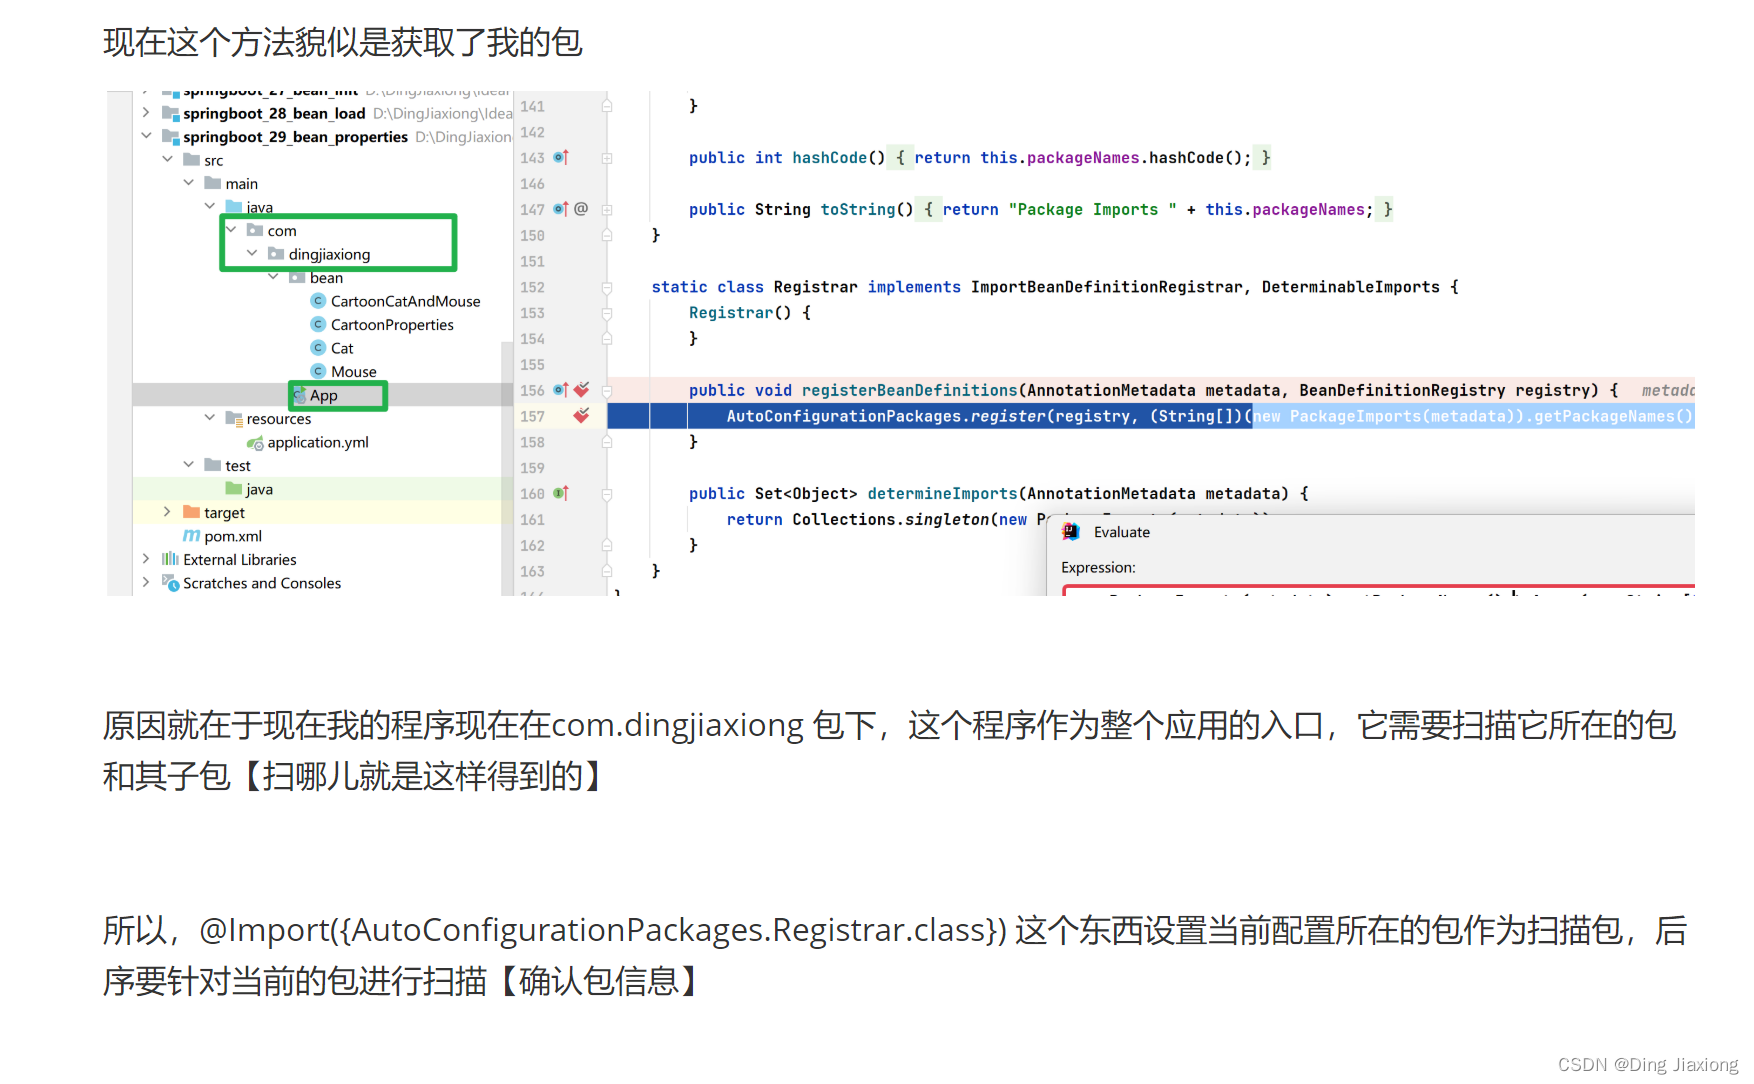Click the bean package folder icon
Screen dimensions: 1754x1084
point(297,277)
